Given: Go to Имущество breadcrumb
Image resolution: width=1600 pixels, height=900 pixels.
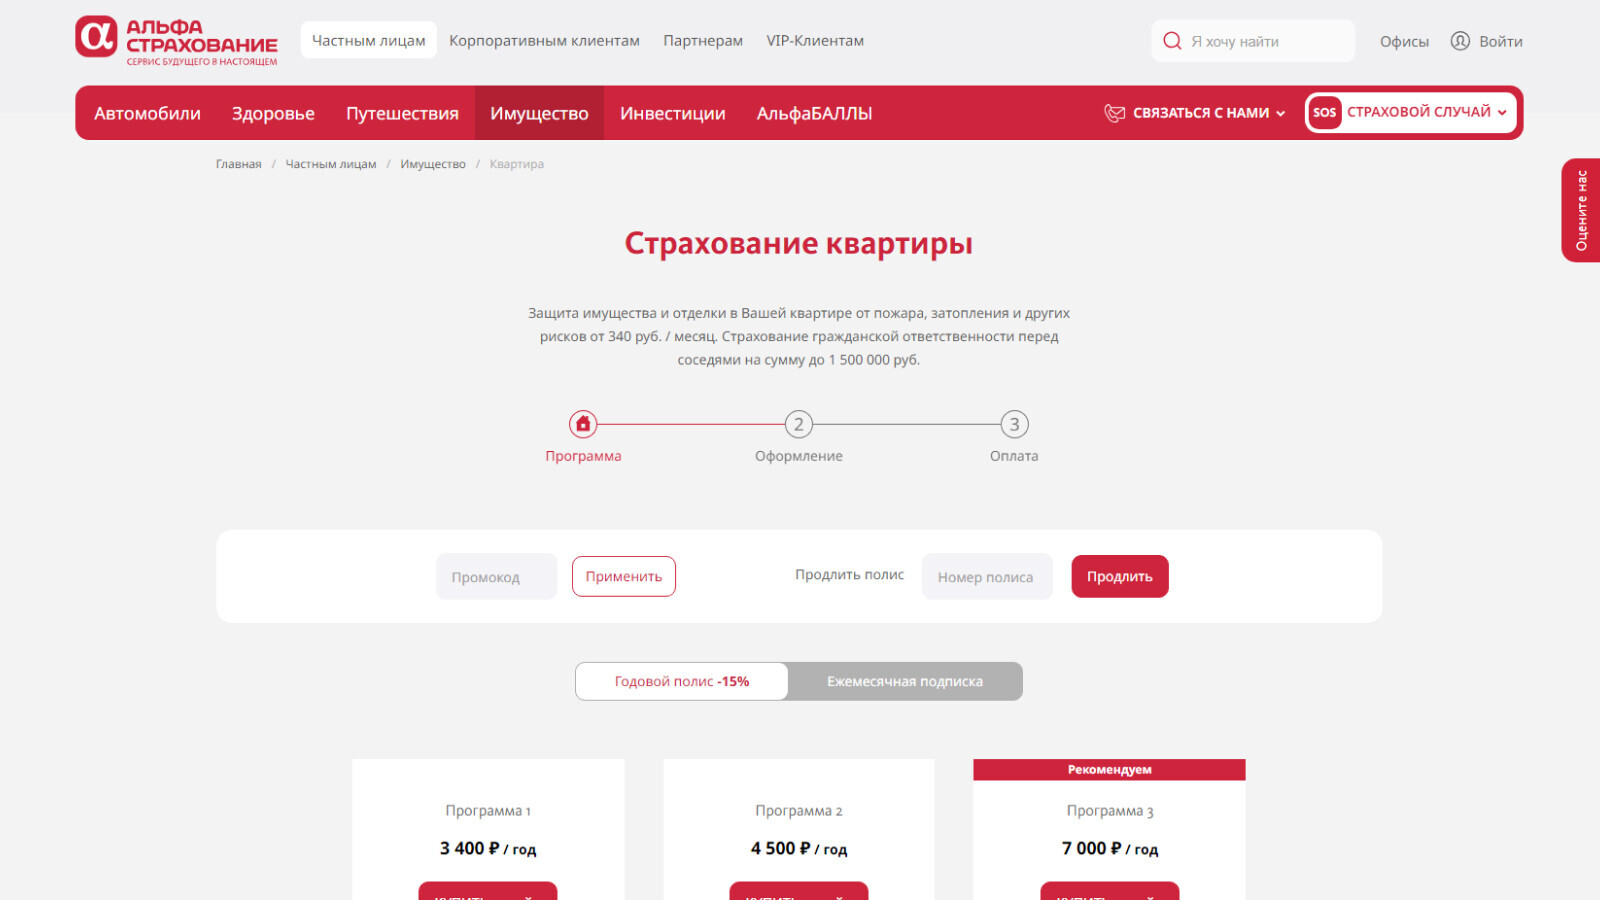Looking at the screenshot, I should [433, 164].
